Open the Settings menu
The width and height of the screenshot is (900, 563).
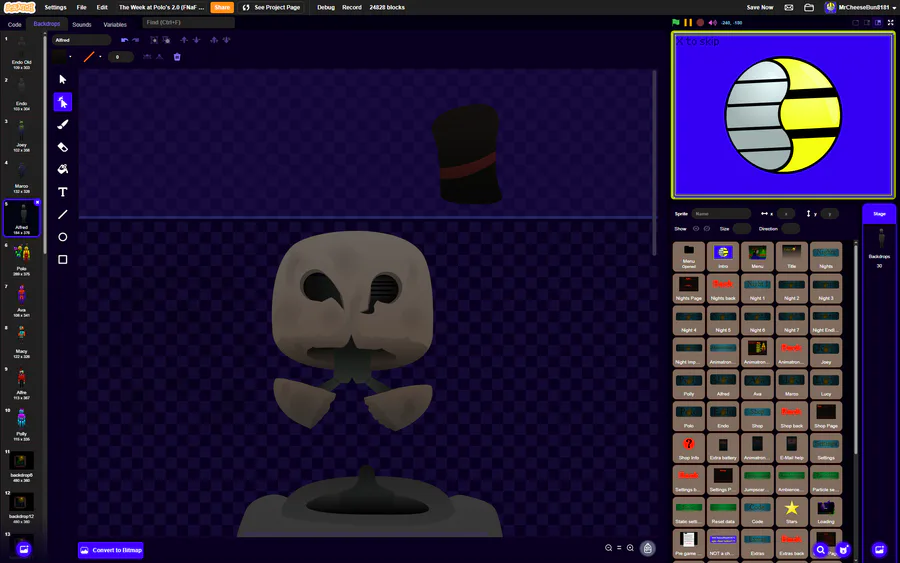[x=55, y=7]
